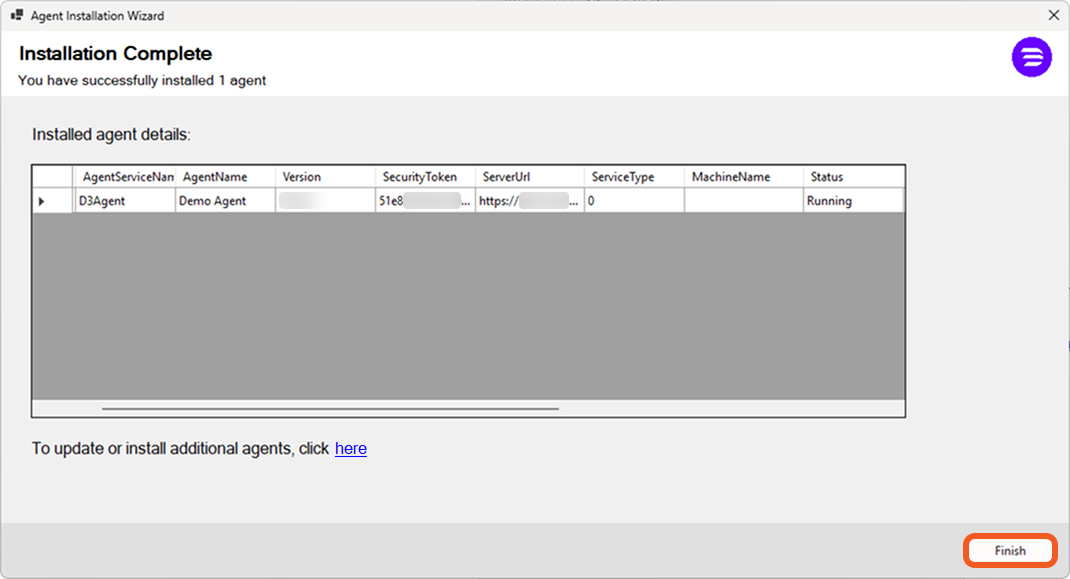Click the table's horizontal scrollbar
The height and width of the screenshot is (579, 1070).
(330, 408)
